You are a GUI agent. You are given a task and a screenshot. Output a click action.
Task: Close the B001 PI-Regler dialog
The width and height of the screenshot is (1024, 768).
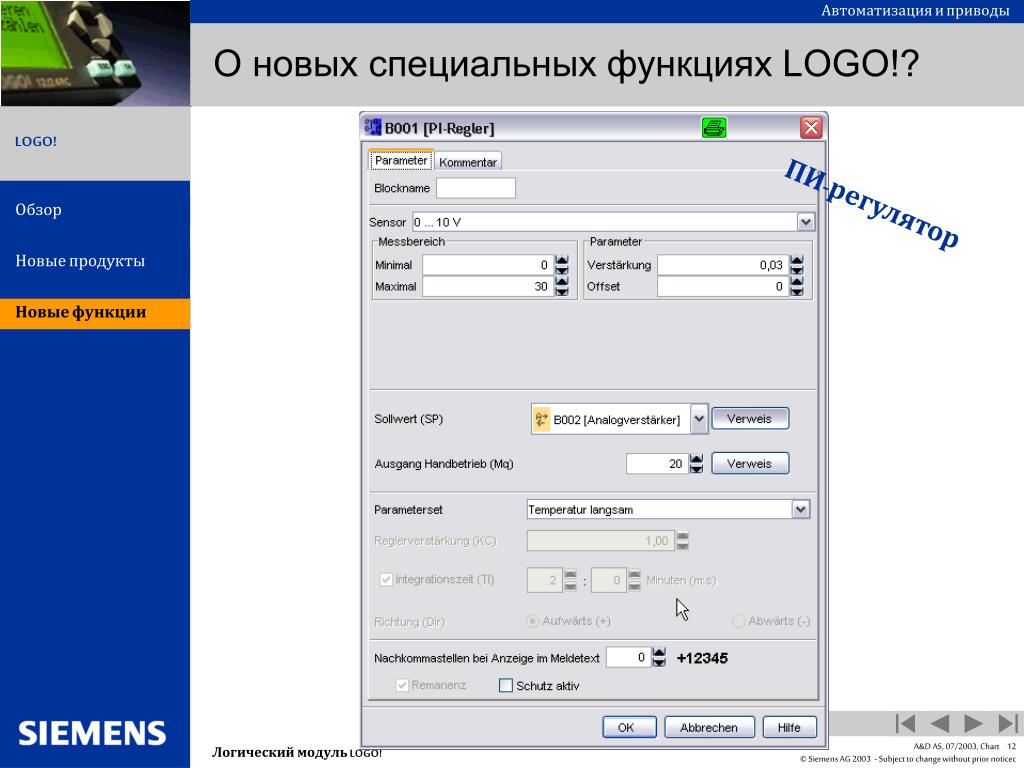[x=810, y=127]
